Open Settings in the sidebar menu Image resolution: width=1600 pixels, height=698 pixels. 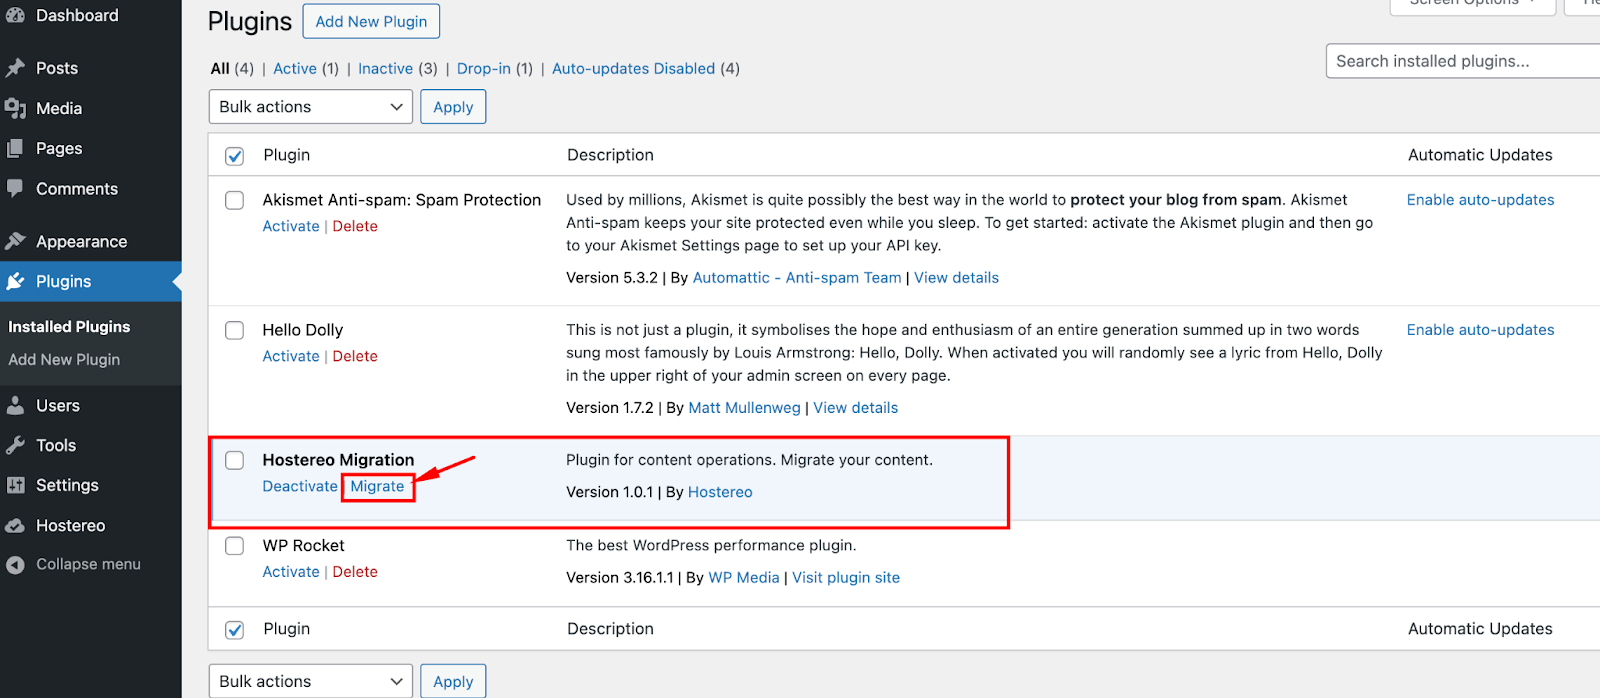[x=67, y=485]
